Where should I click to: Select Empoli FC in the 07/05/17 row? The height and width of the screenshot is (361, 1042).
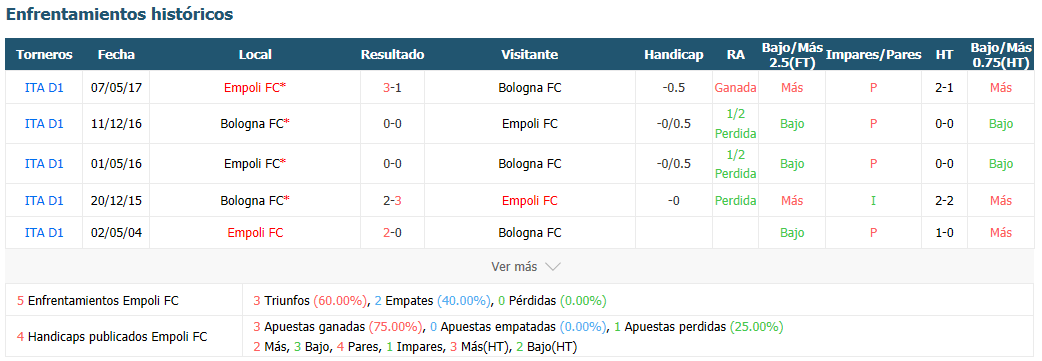click(253, 87)
